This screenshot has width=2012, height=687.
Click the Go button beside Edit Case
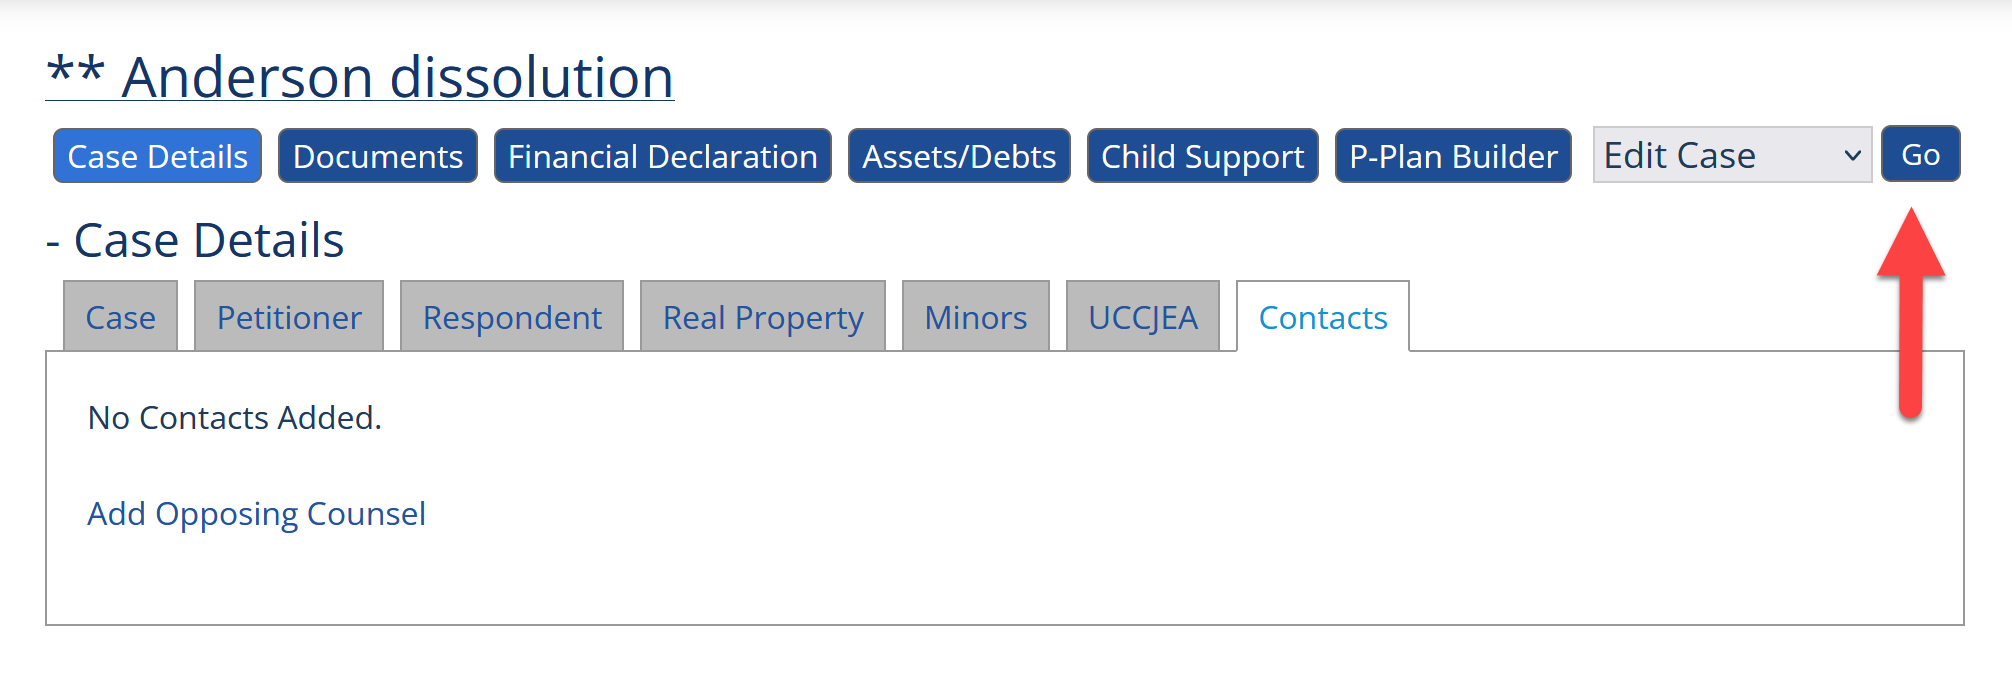point(1920,154)
